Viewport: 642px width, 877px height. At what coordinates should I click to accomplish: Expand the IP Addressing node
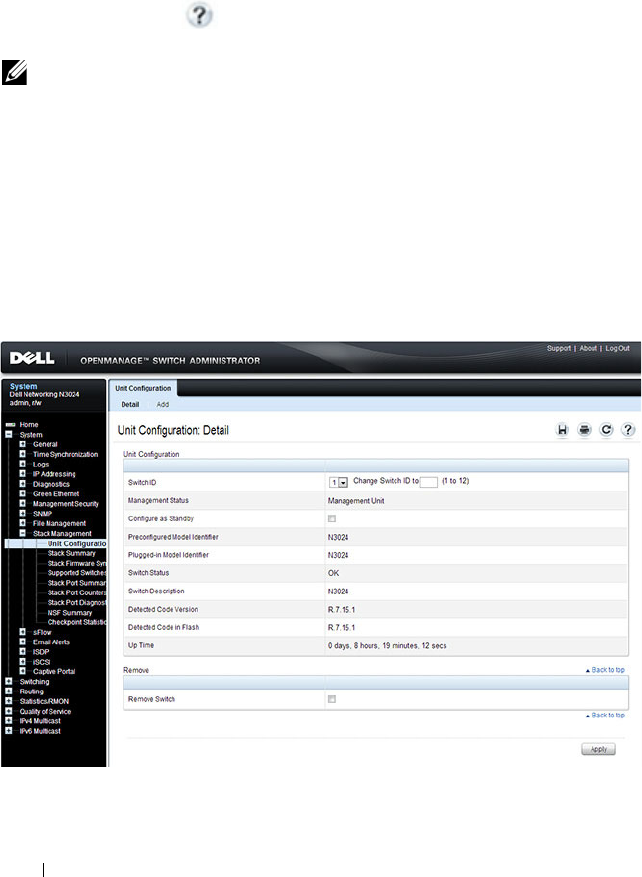click(22, 474)
